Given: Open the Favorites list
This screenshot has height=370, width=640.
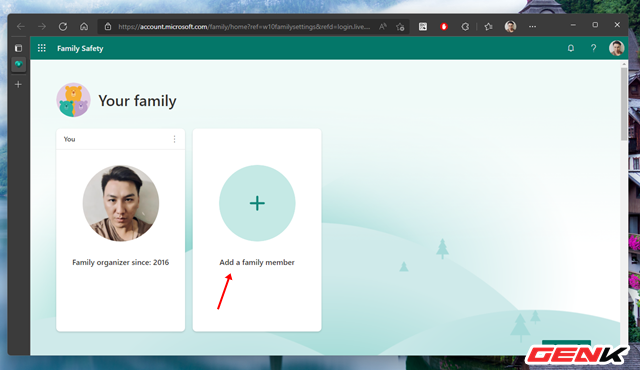Looking at the screenshot, I should 488,27.
